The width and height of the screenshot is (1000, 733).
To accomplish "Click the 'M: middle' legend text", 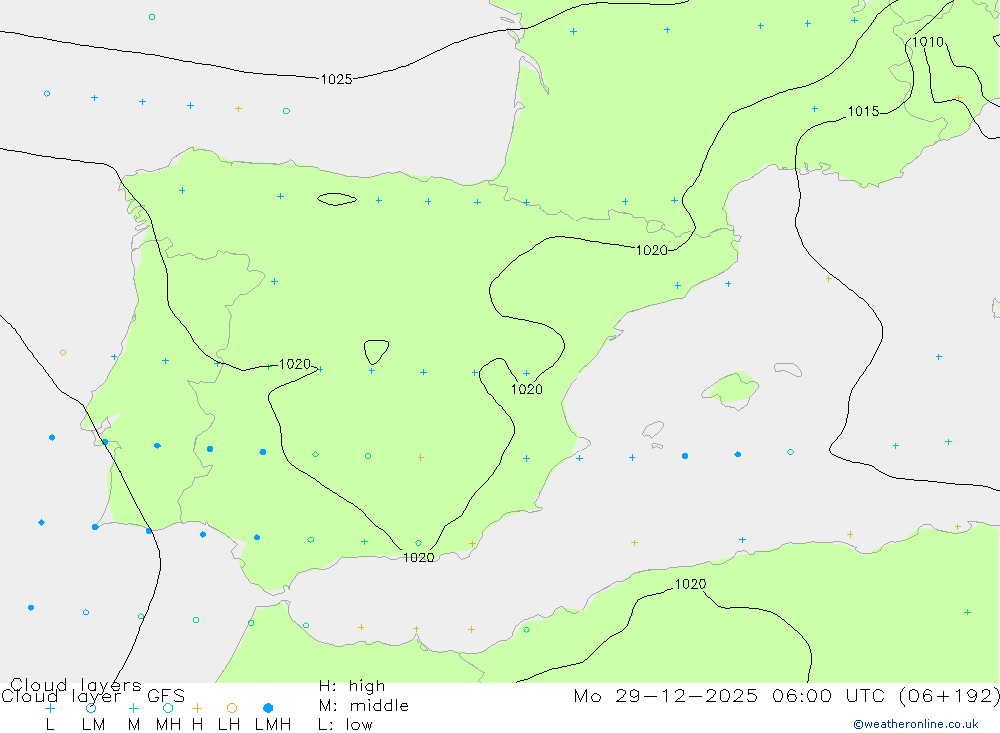I will [364, 706].
